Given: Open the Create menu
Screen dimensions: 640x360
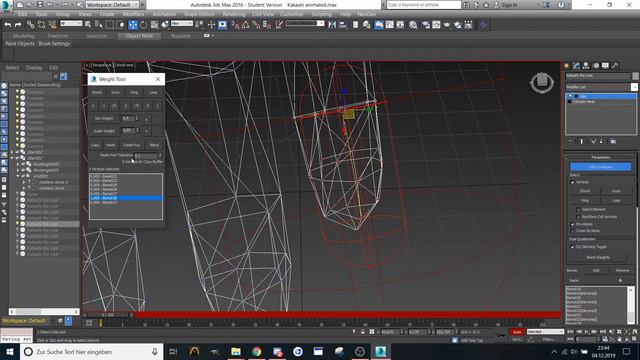Looking at the screenshot, I should click(107, 14).
